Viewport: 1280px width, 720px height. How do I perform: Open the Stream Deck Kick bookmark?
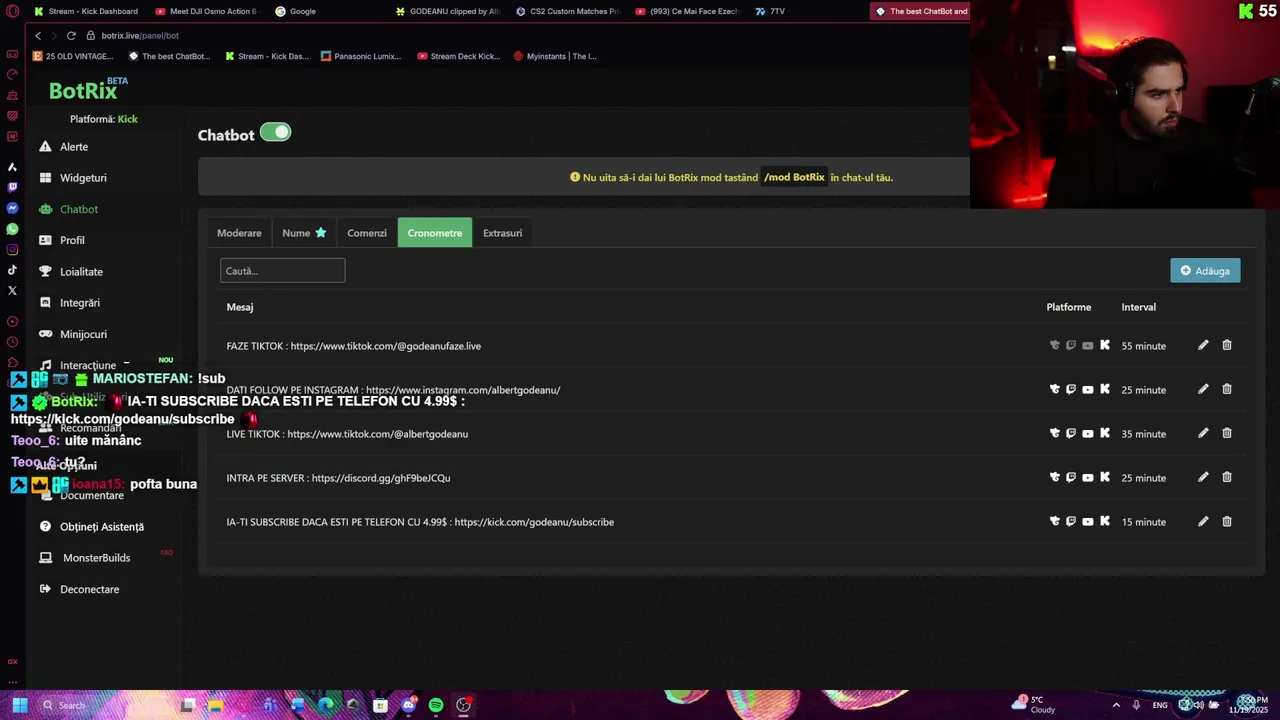(458, 56)
